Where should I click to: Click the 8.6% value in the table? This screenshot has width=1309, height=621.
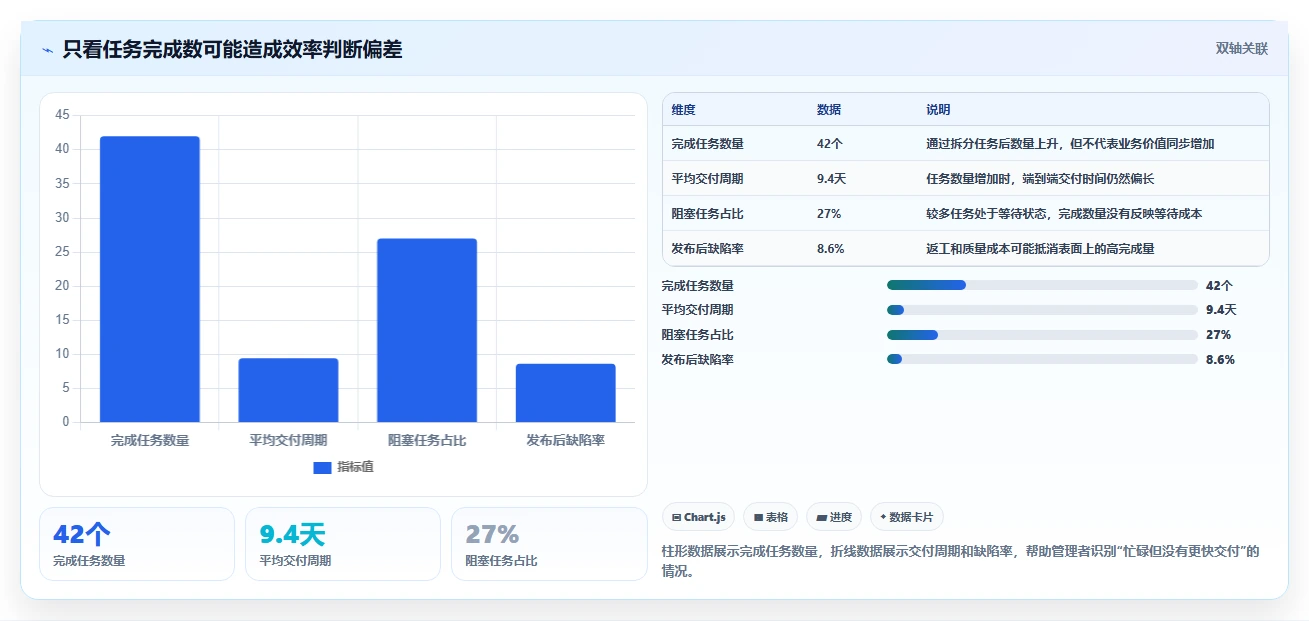[831, 249]
